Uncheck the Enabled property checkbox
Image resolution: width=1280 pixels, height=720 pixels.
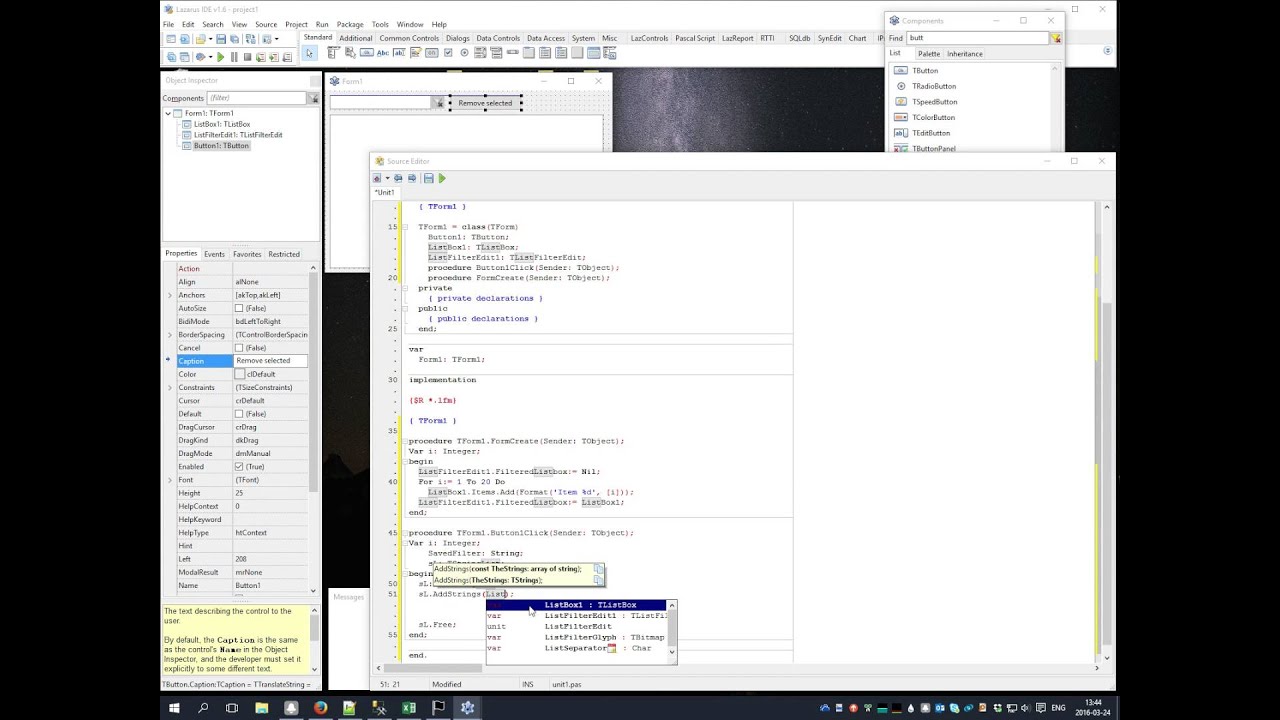click(239, 467)
